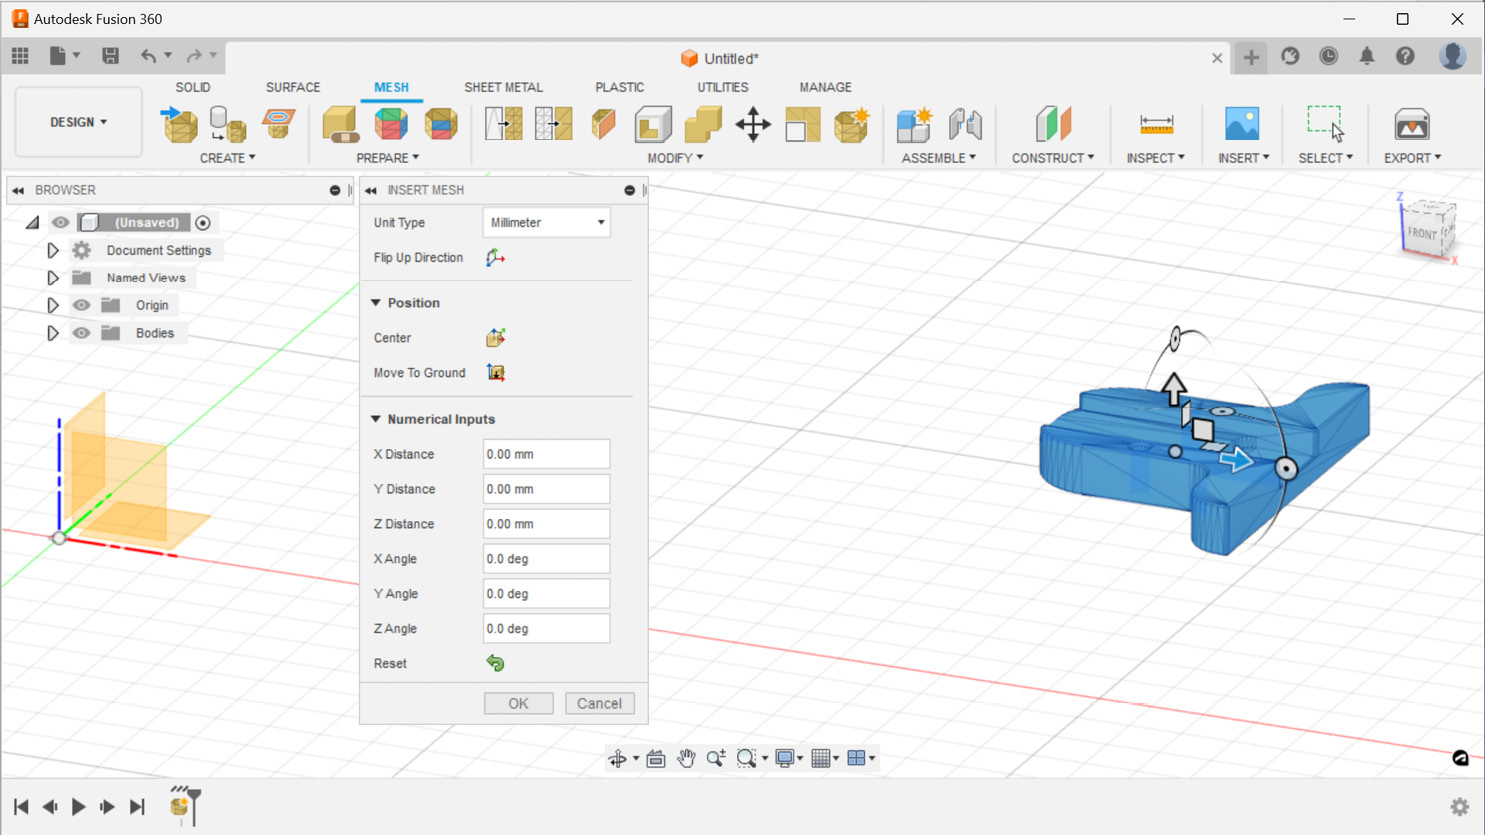Viewport: 1485px width, 835px height.
Task: Click the Cancel button in Insert Mesh
Action: coord(599,703)
